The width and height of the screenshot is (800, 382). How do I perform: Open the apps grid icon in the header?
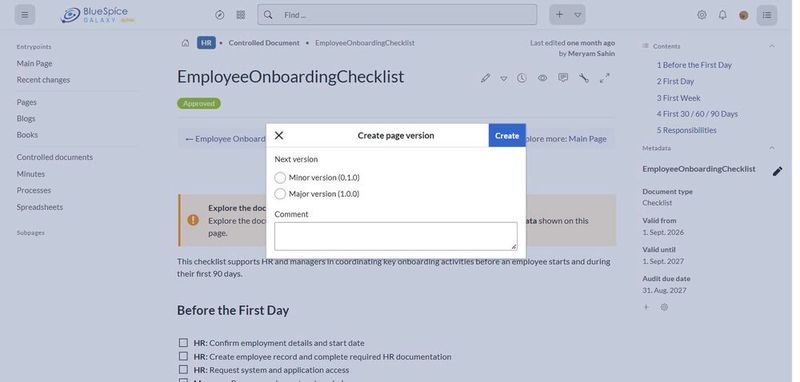(x=241, y=15)
